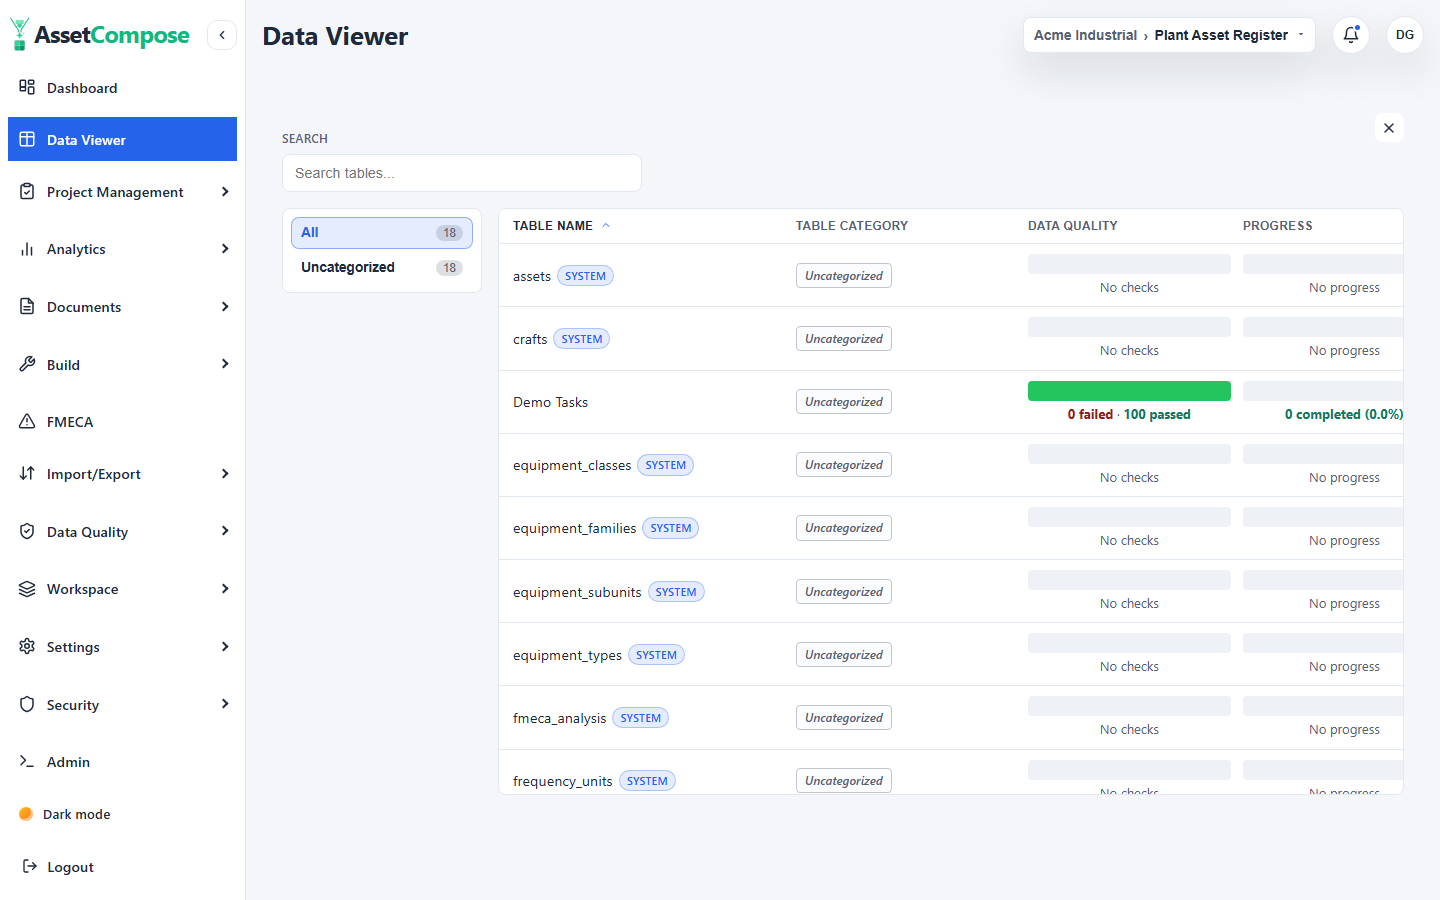Click the AssetCompose logo
The image size is (1440, 900).
(99, 35)
